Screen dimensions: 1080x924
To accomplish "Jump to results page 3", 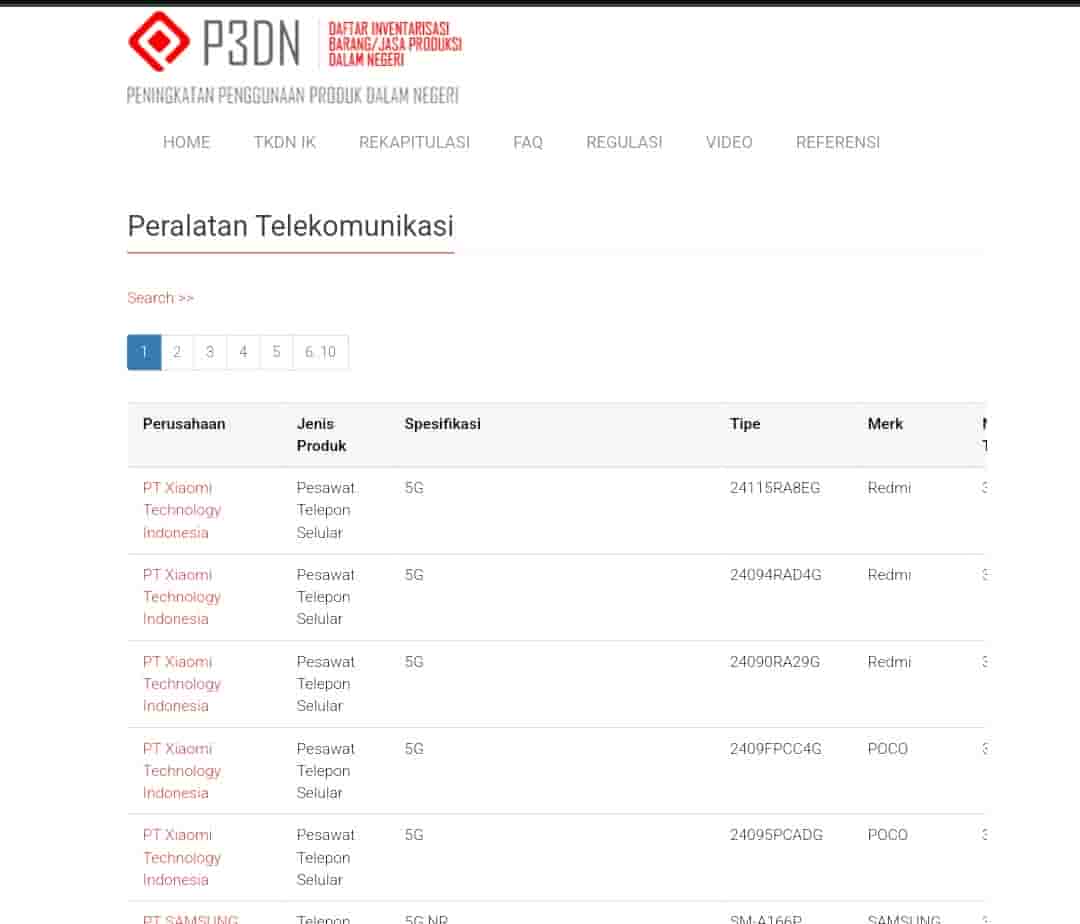I will [x=210, y=352].
